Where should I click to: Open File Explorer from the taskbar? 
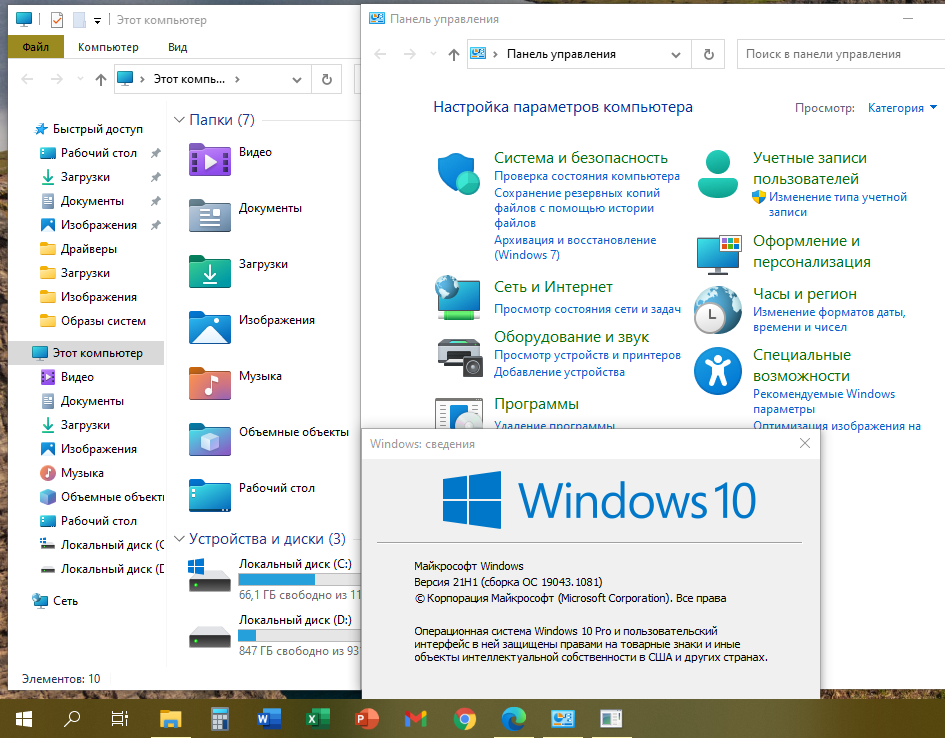pos(171,718)
